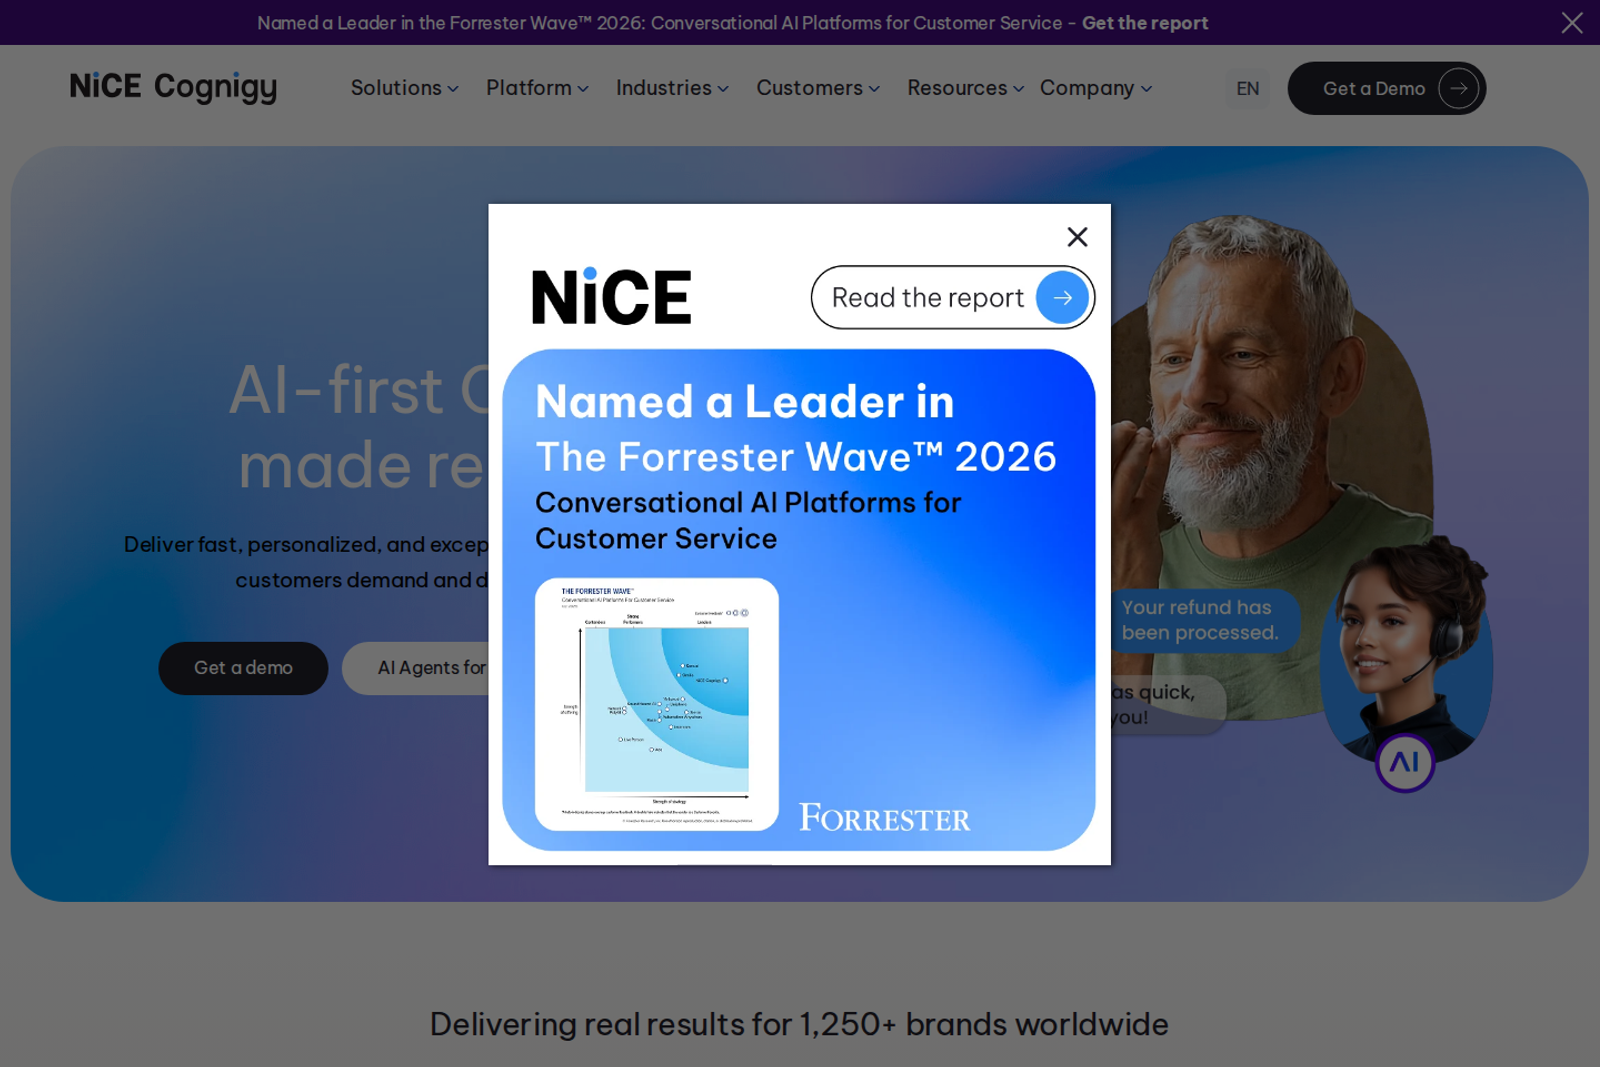Expand the Industries chevron arrow
Screen dimensions: 1600x1067
723,89
